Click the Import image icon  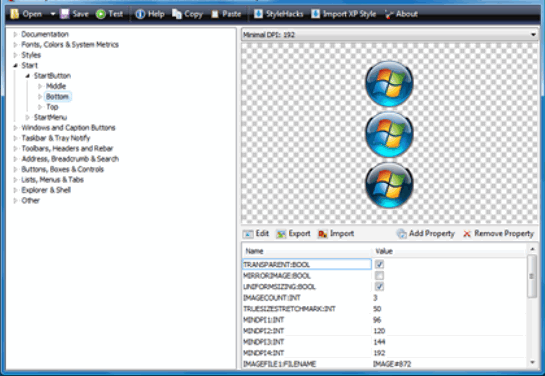click(323, 234)
